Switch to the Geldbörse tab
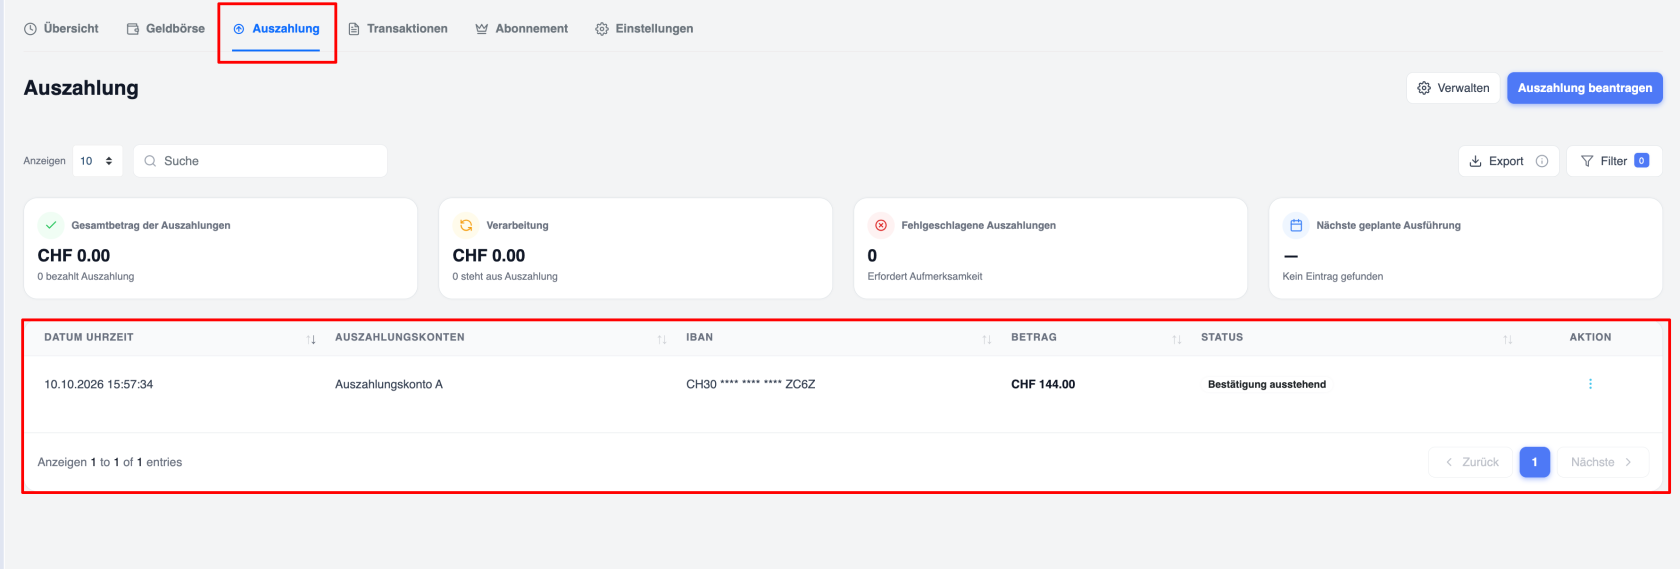The width and height of the screenshot is (1680, 569). 165,29
